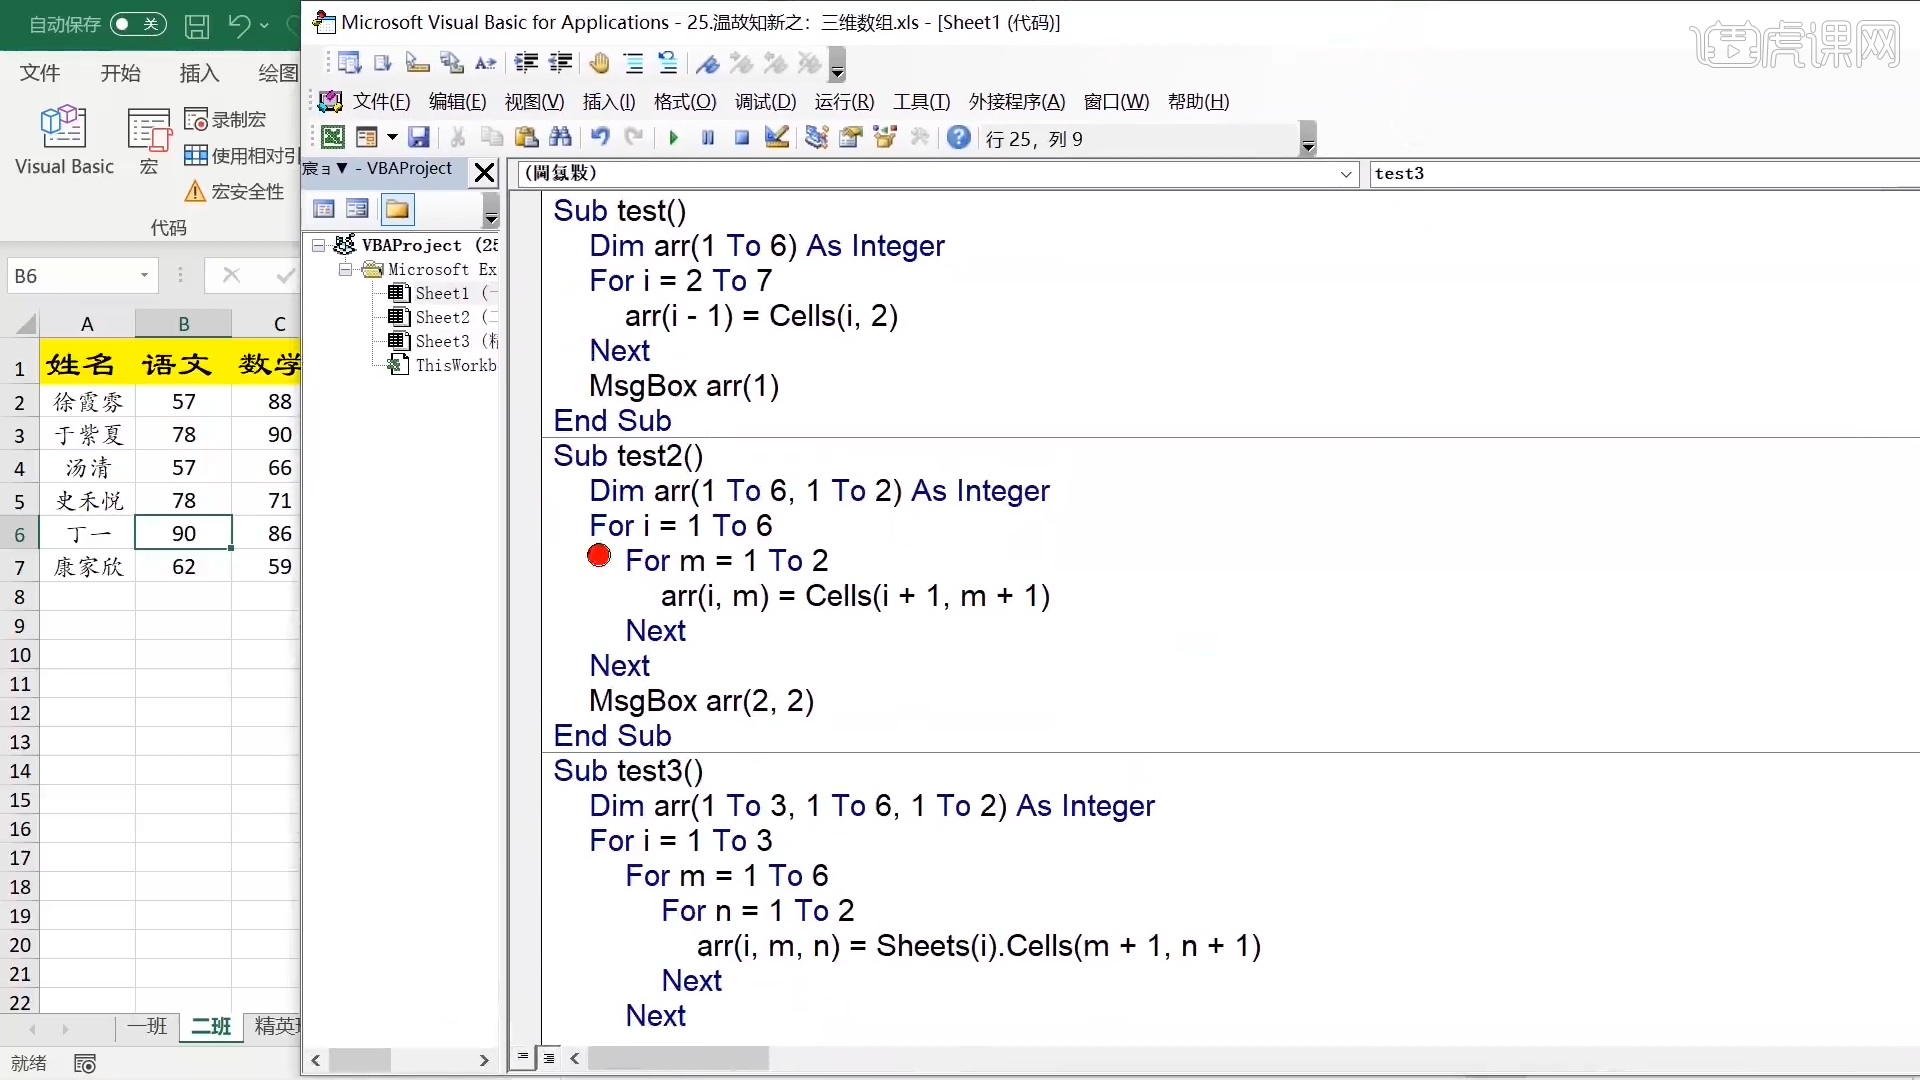Open the 文件(F) menu in VBA editor

pos(381,101)
